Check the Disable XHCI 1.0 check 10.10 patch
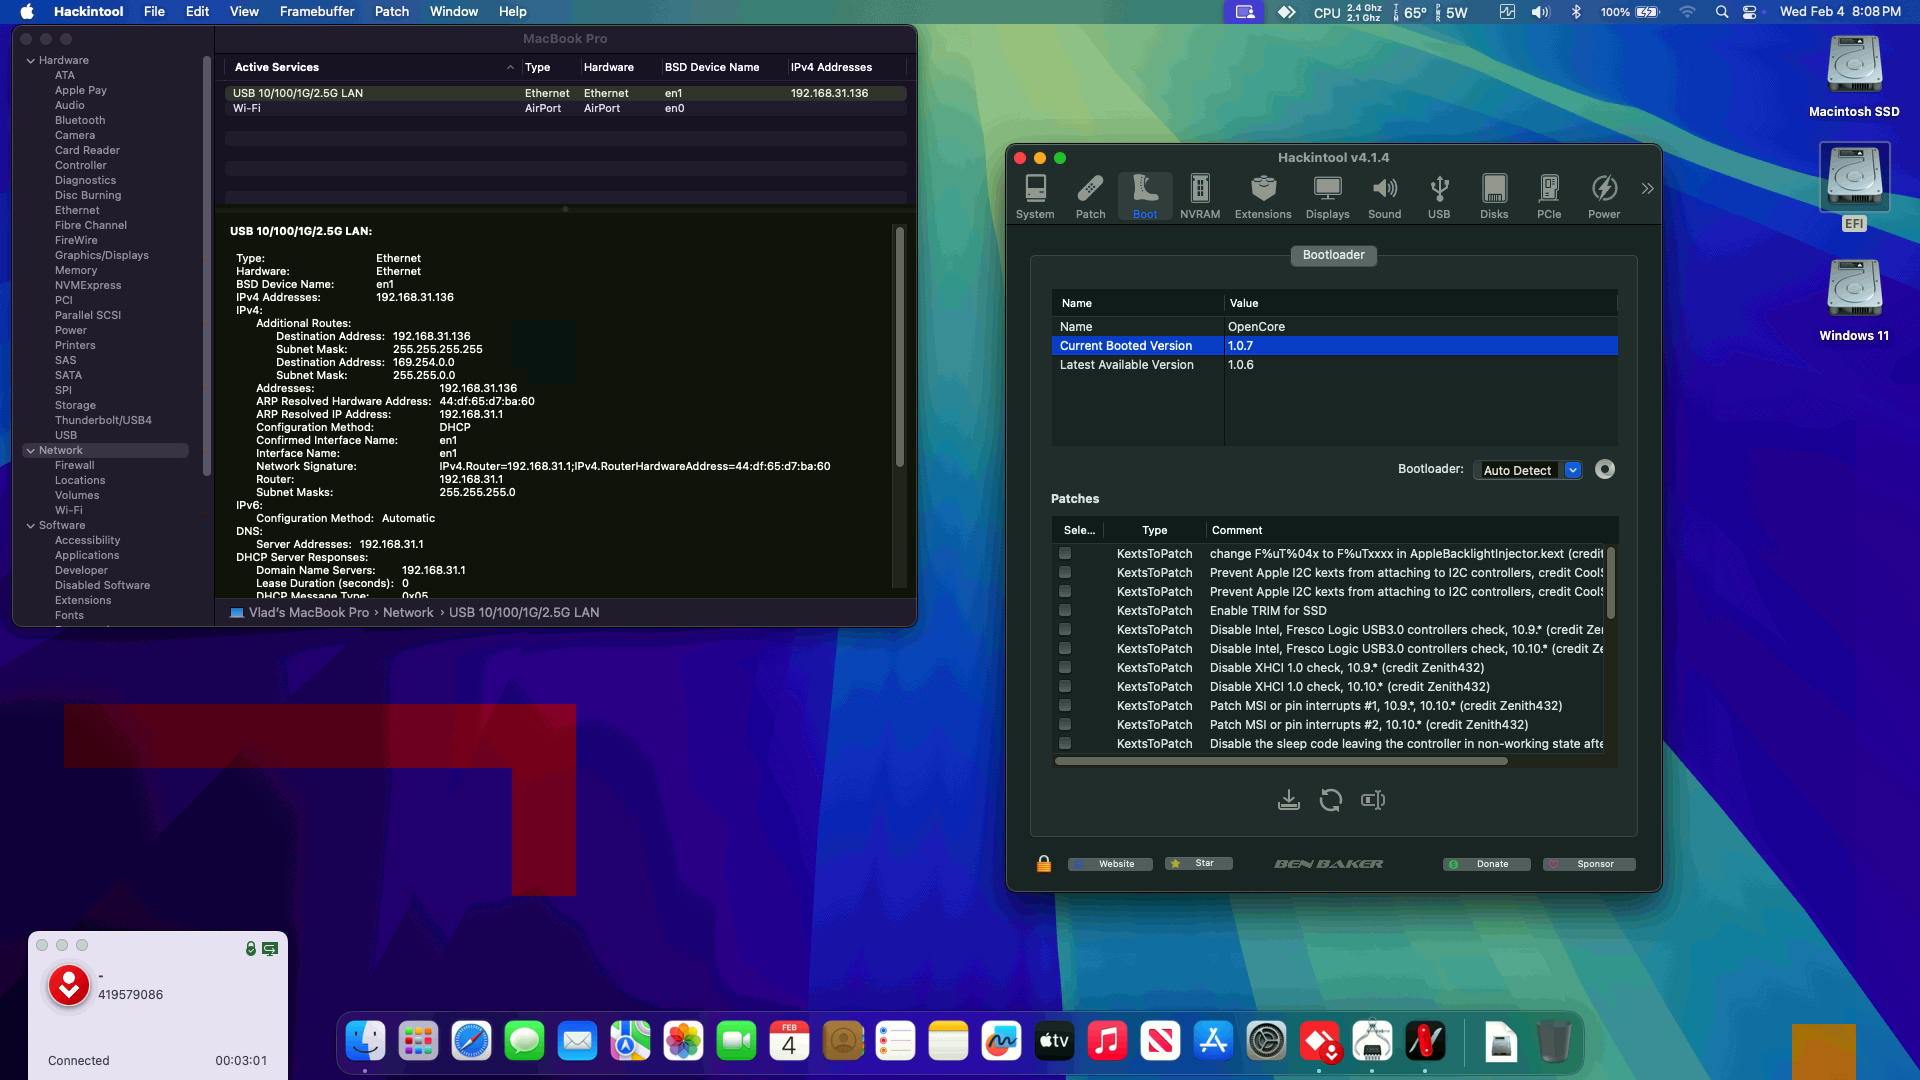 tap(1065, 686)
